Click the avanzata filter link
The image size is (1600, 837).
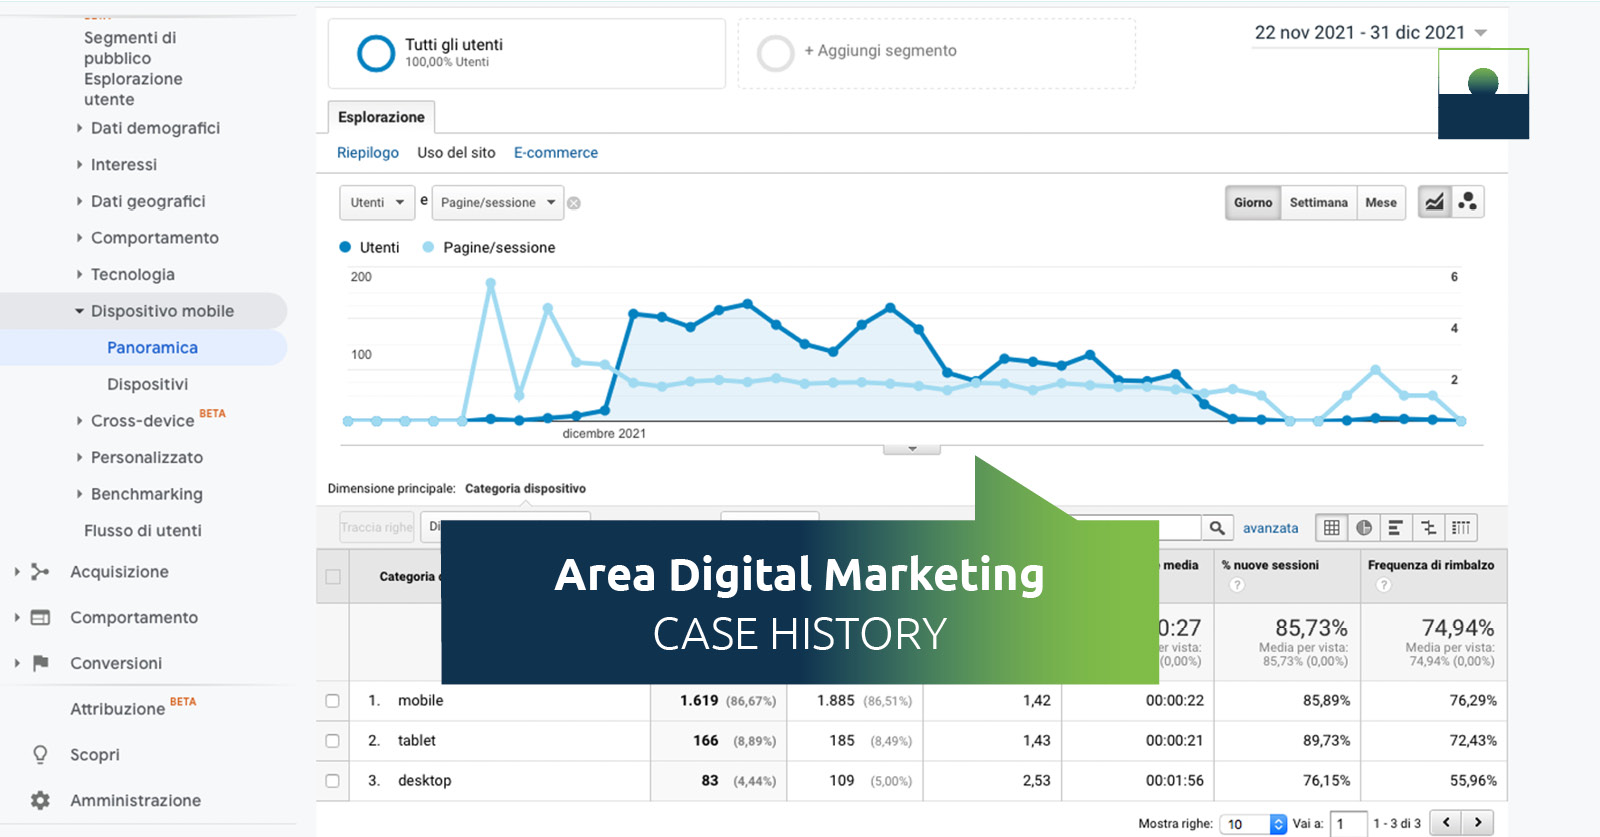click(1270, 528)
